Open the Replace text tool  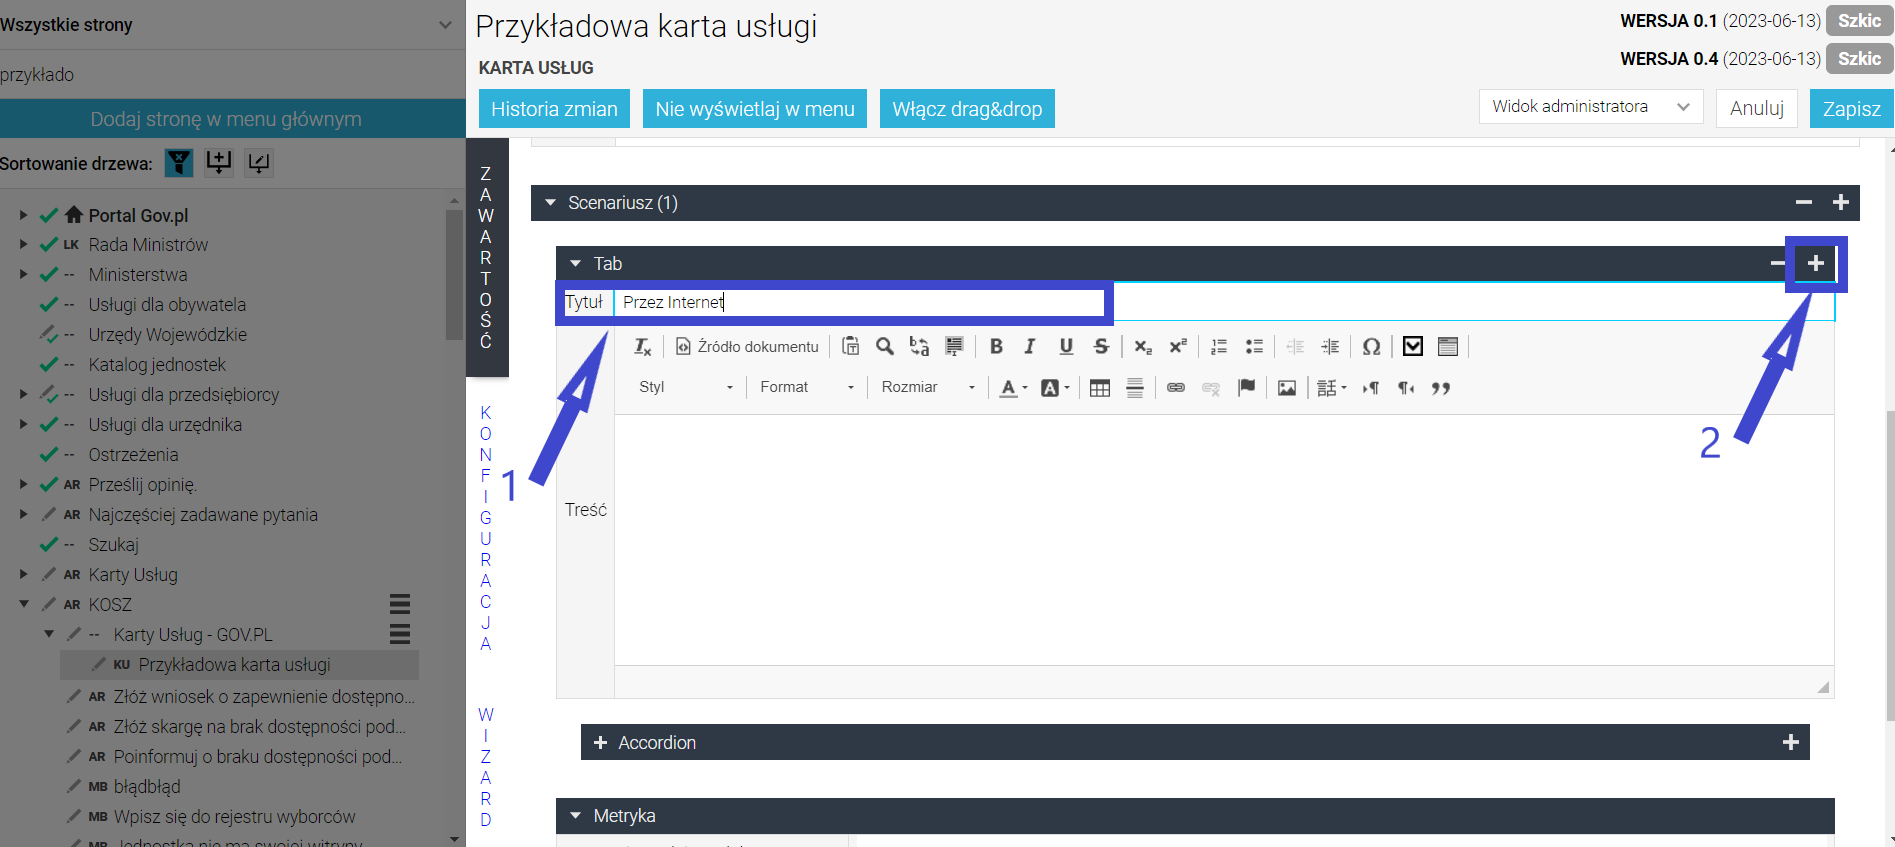coord(919,346)
